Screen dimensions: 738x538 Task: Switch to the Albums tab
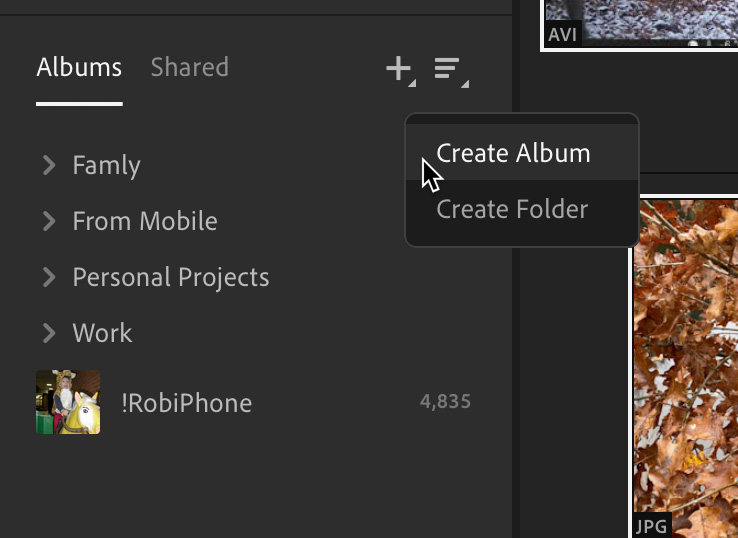tap(79, 68)
